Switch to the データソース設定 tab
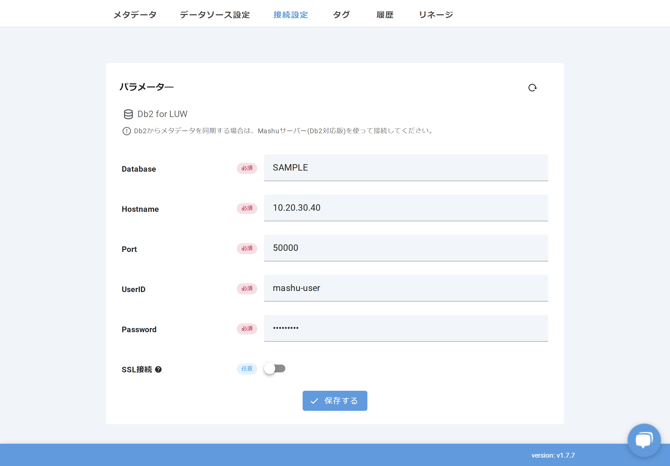Image resolution: width=670 pixels, height=466 pixels. tap(215, 15)
